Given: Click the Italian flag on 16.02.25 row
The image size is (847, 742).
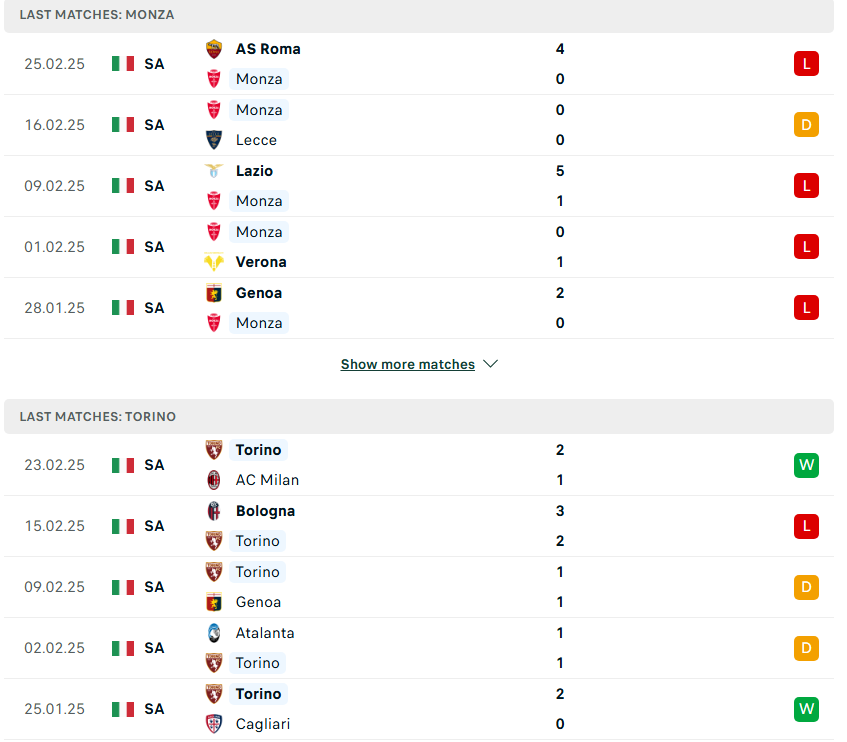Looking at the screenshot, I should 123,125.
